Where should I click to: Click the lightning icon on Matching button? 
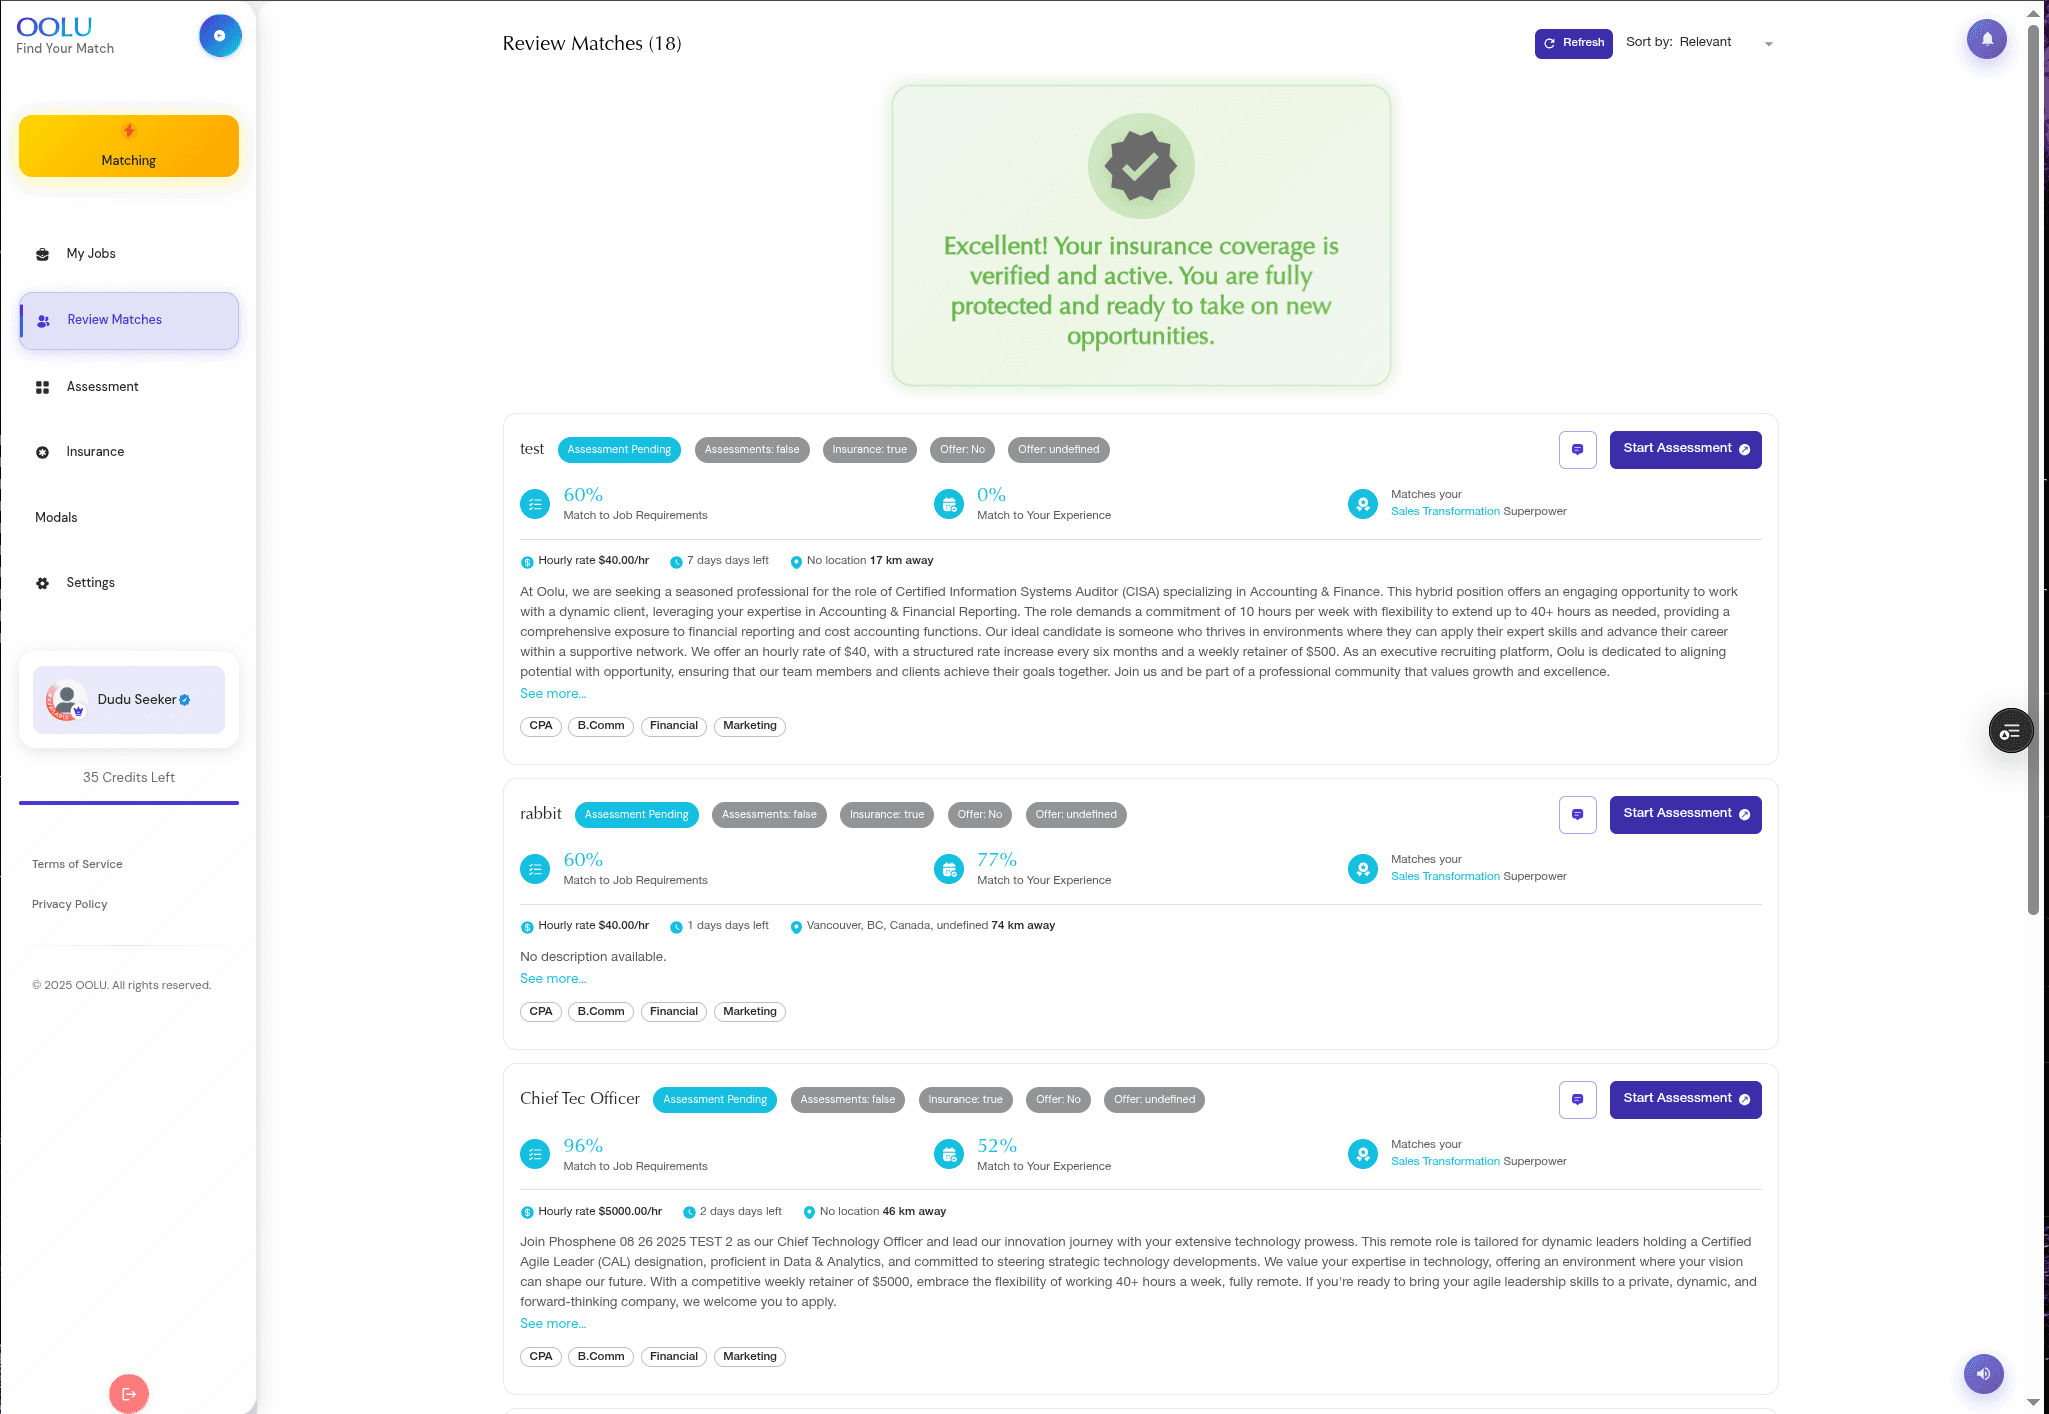128,130
